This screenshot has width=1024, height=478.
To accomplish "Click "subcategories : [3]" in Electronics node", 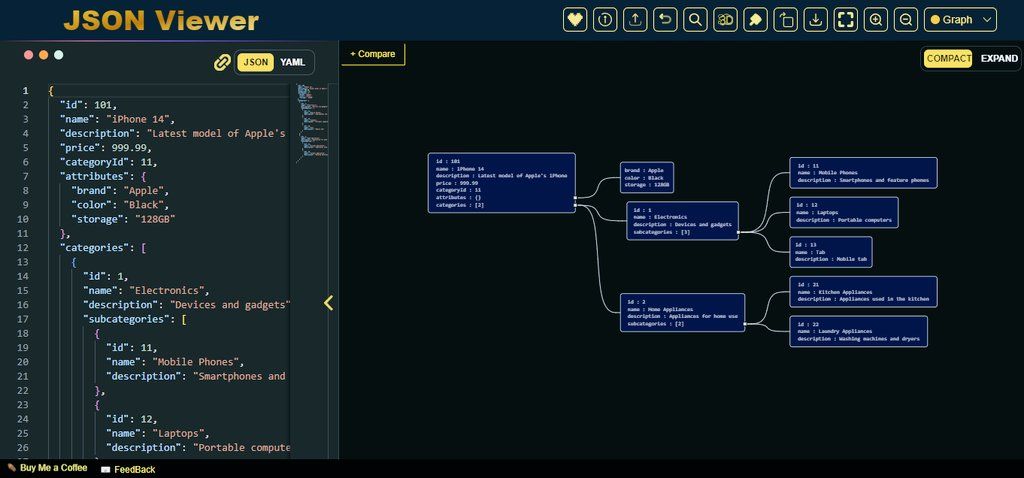I will pos(662,232).
